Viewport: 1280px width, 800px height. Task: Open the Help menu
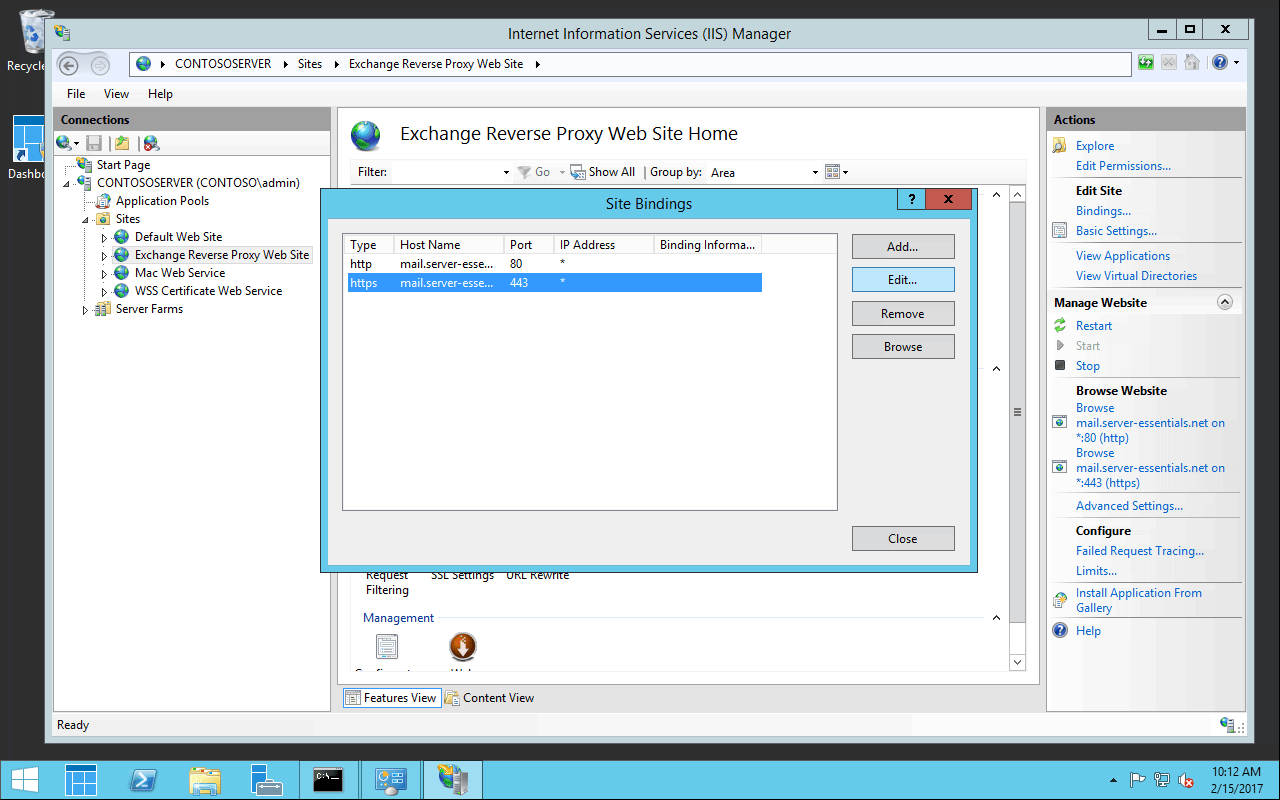[160, 94]
